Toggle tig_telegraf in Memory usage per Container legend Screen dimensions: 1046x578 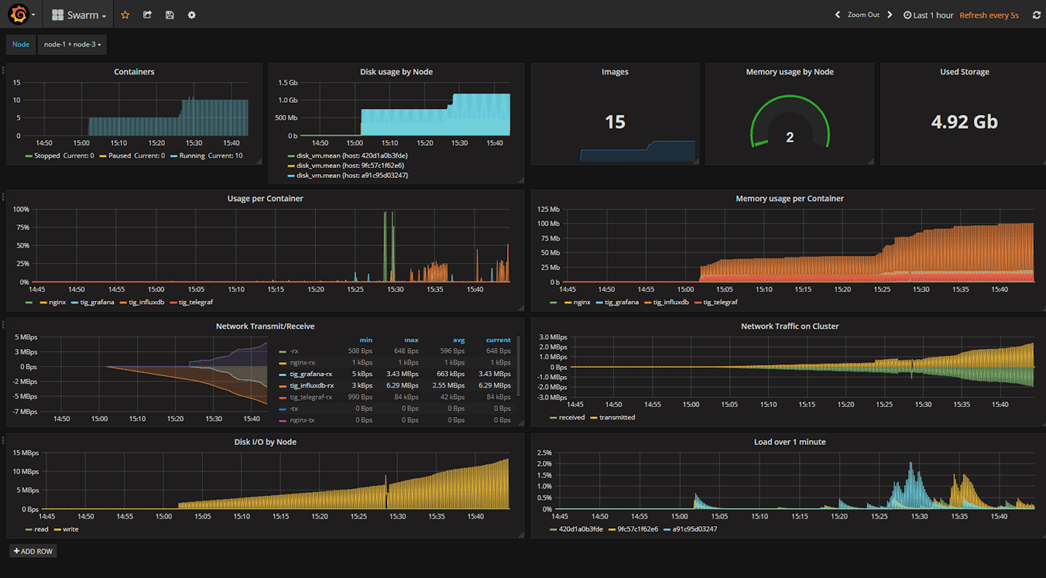point(720,302)
